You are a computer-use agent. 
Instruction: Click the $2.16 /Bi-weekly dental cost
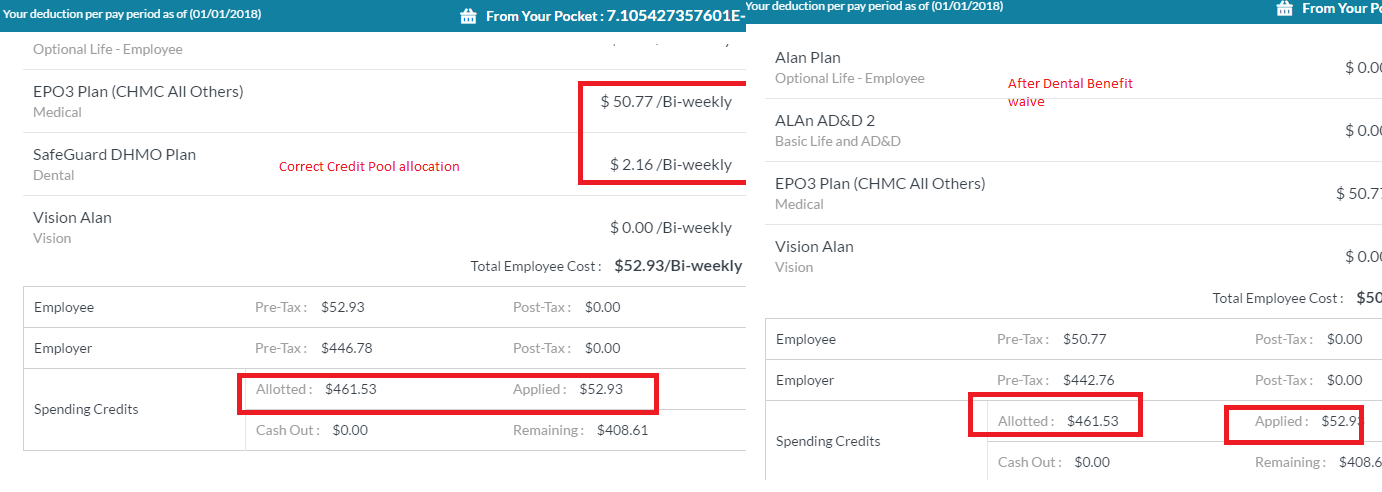point(671,164)
